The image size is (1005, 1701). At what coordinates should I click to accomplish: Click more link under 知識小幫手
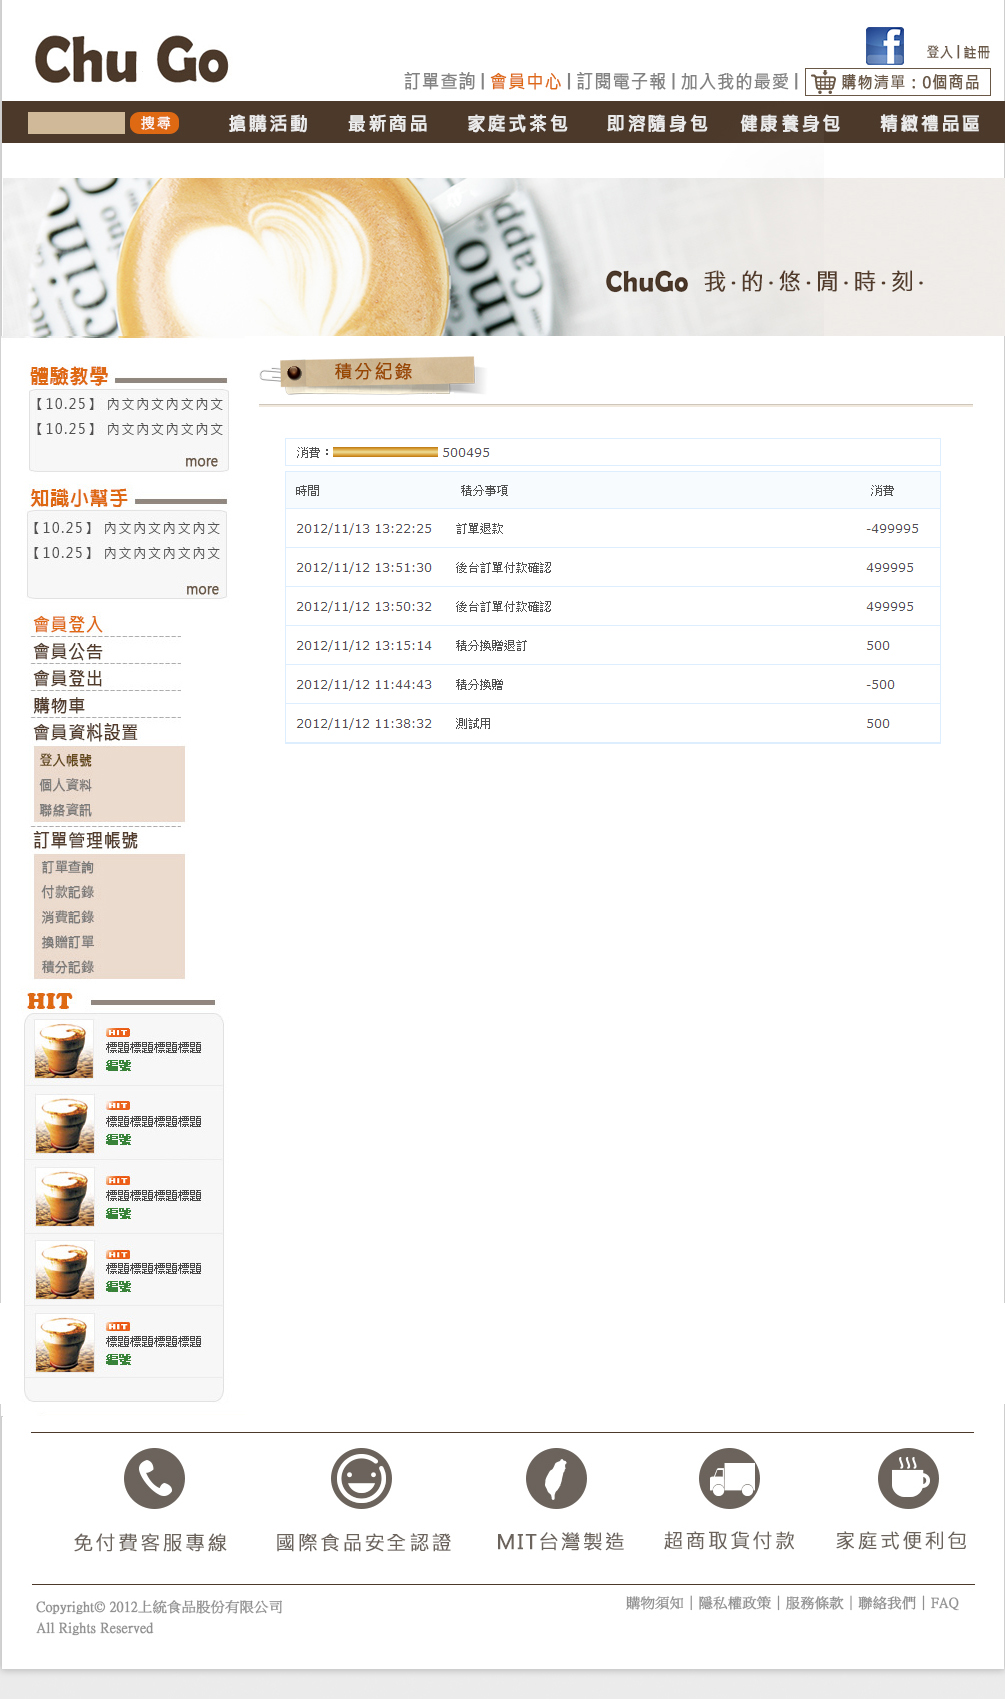[202, 589]
